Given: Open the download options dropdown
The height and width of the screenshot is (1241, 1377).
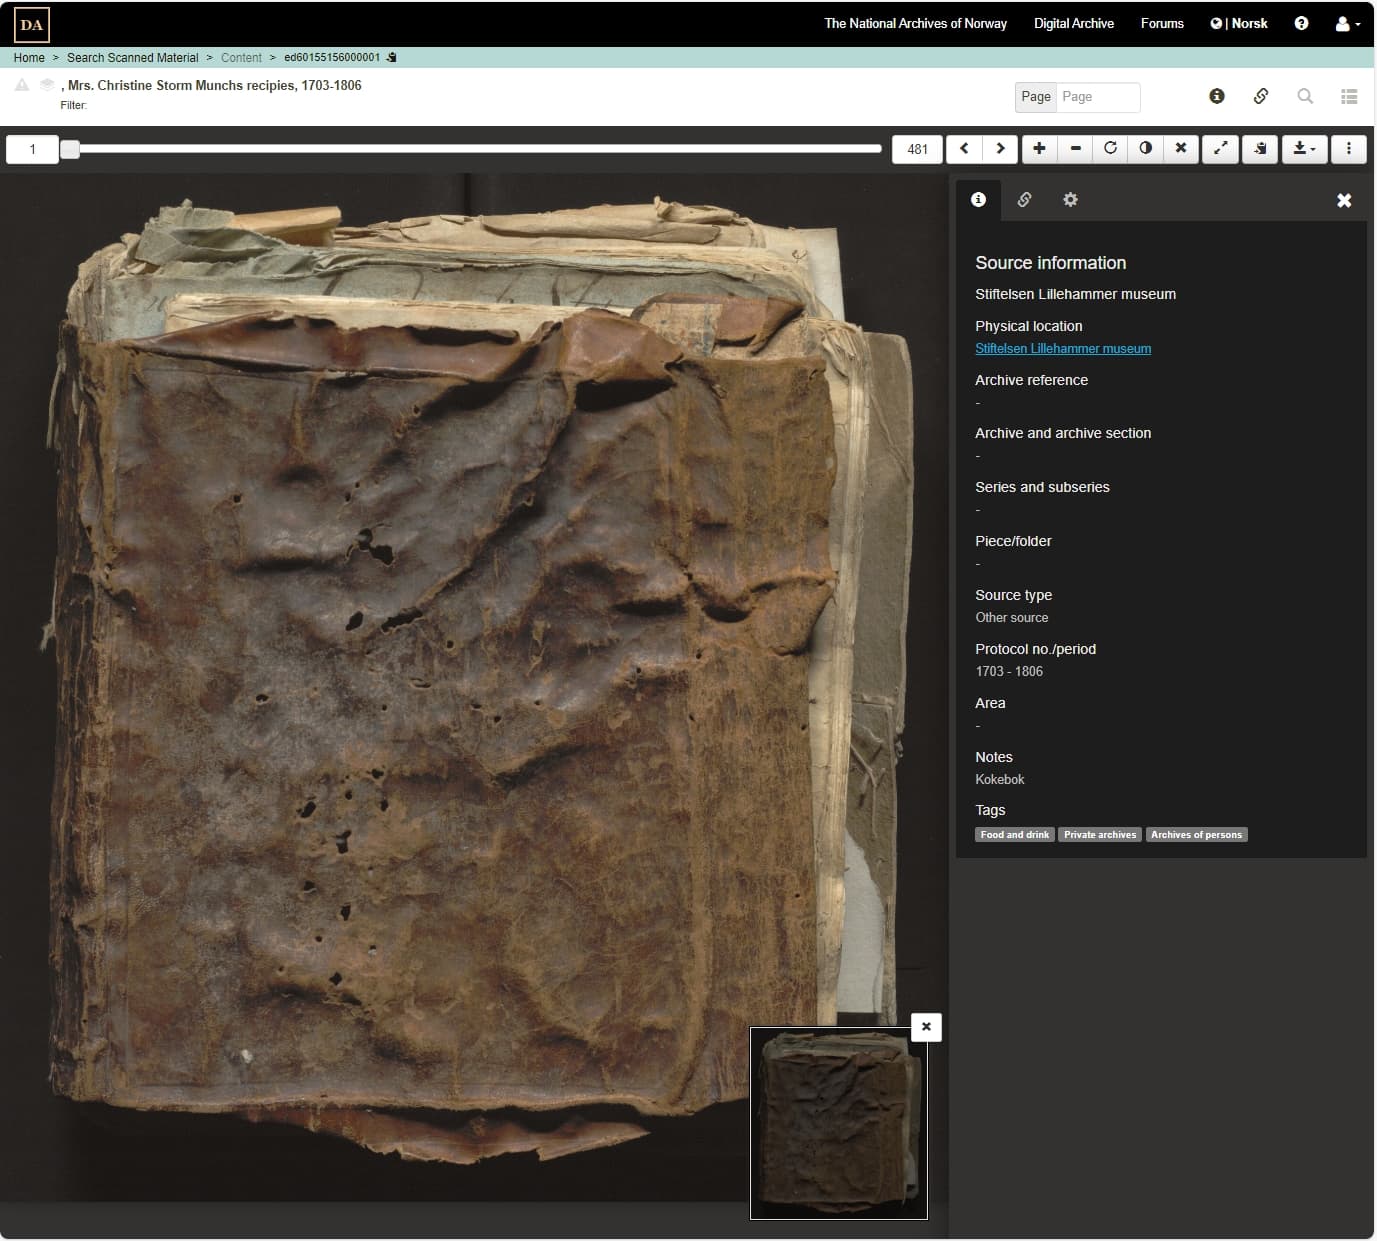Looking at the screenshot, I should (x=1304, y=149).
